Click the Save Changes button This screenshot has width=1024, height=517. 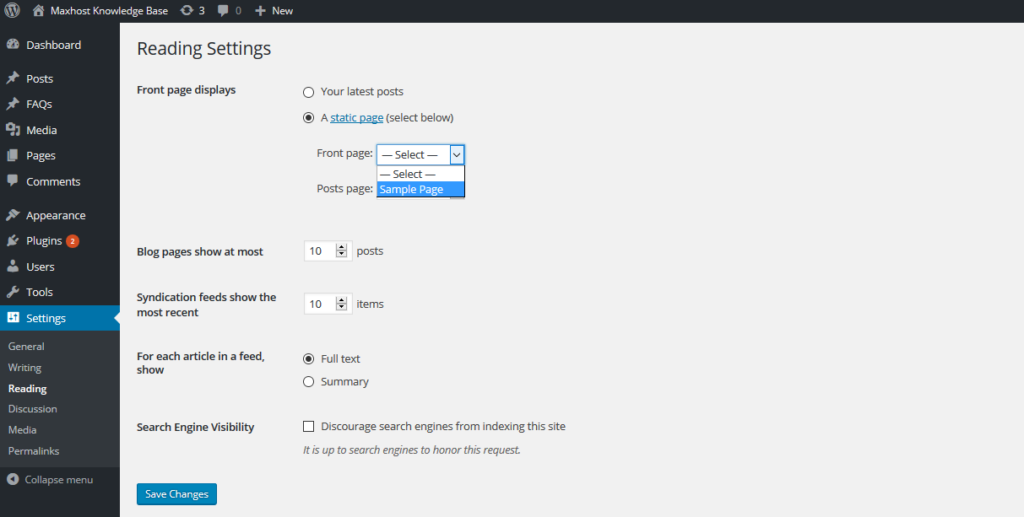177,494
